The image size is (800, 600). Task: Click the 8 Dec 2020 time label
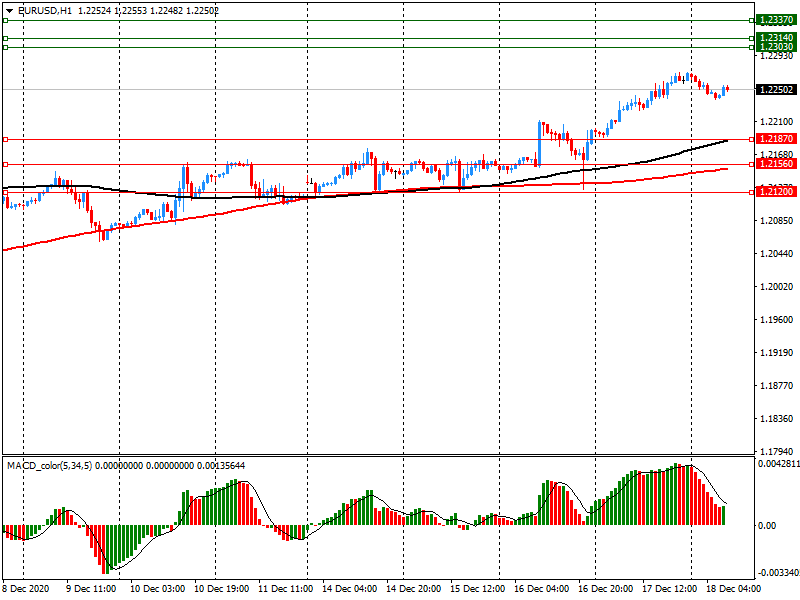[x=26, y=589]
